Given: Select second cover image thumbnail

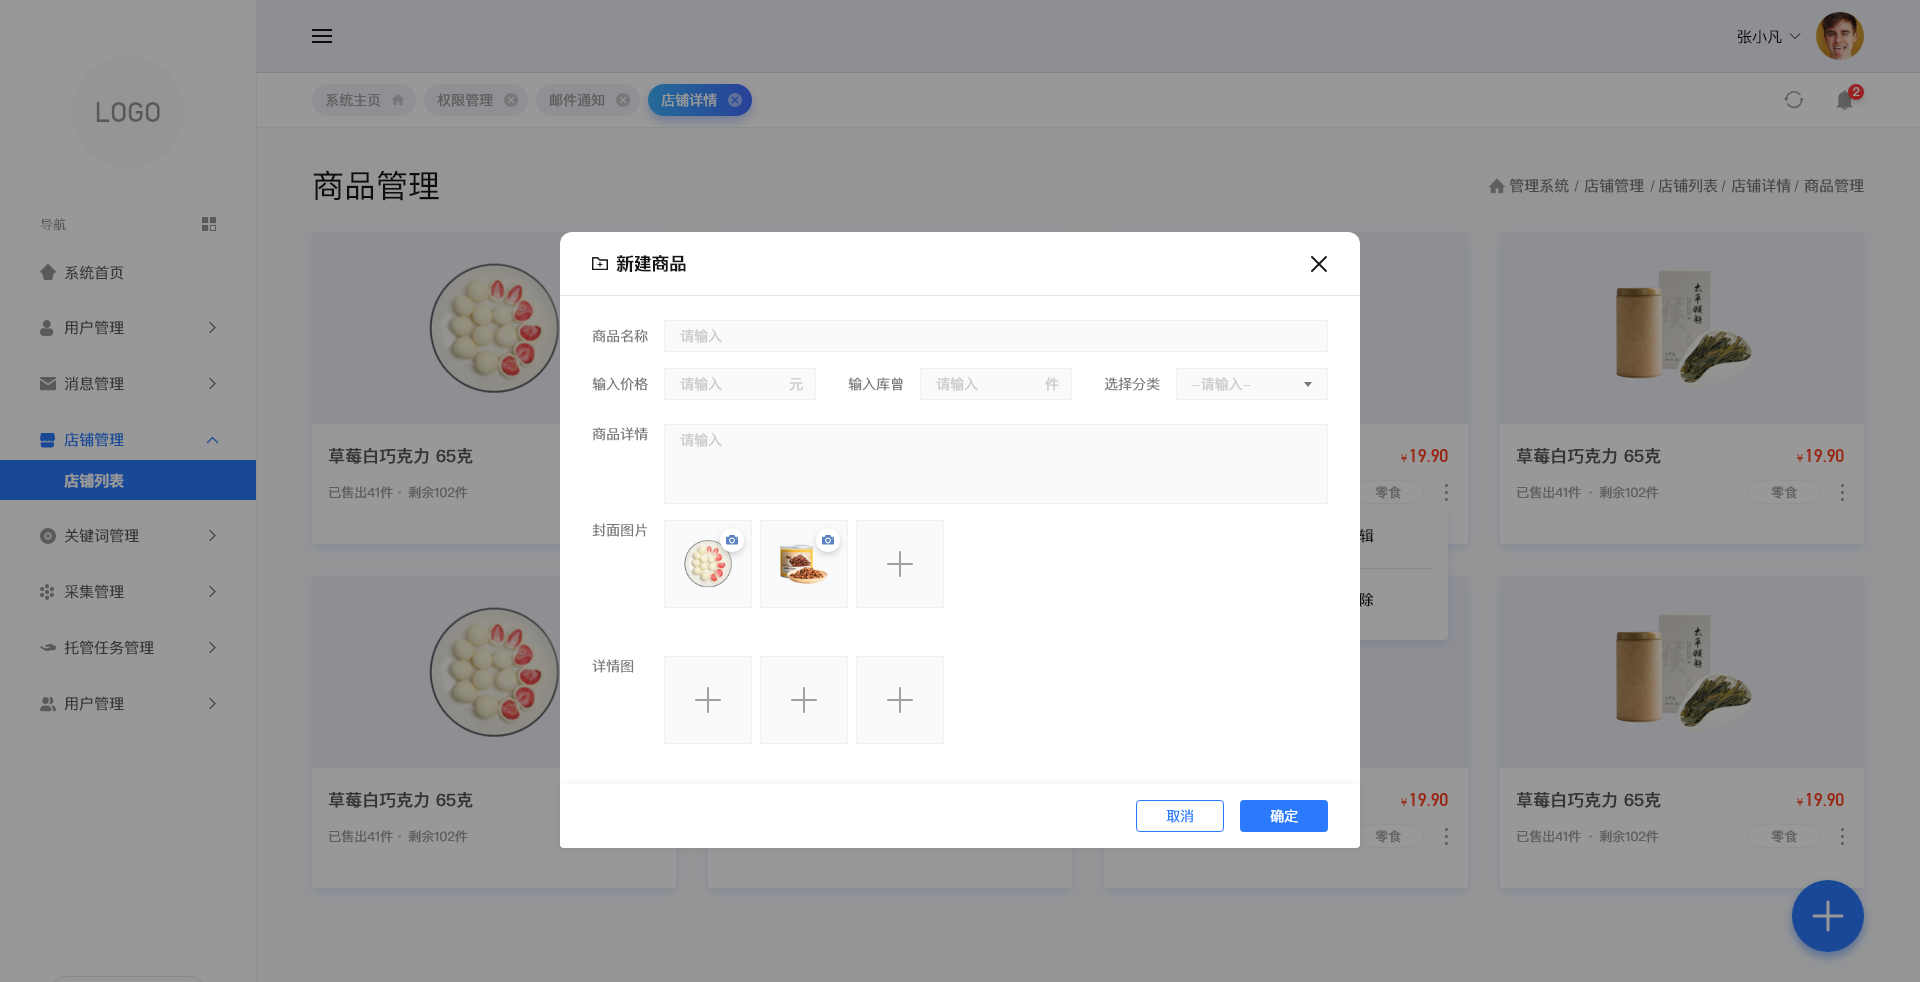Looking at the screenshot, I should 804,564.
